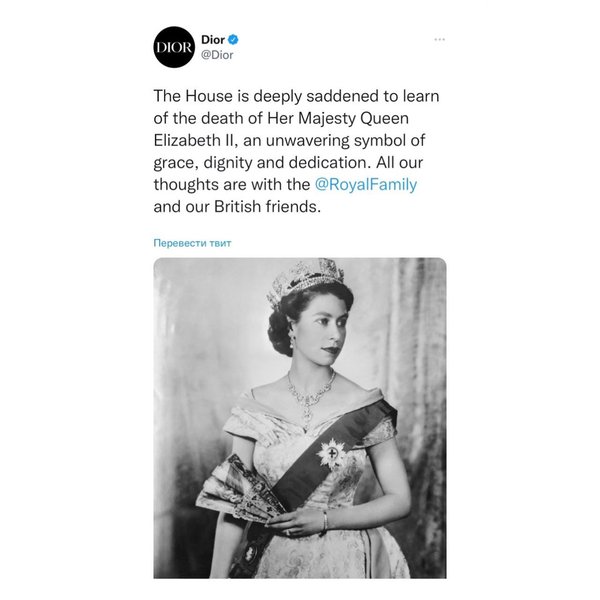The width and height of the screenshot is (600, 600).
Task: Click the blue verified badge
Action: (x=234, y=38)
